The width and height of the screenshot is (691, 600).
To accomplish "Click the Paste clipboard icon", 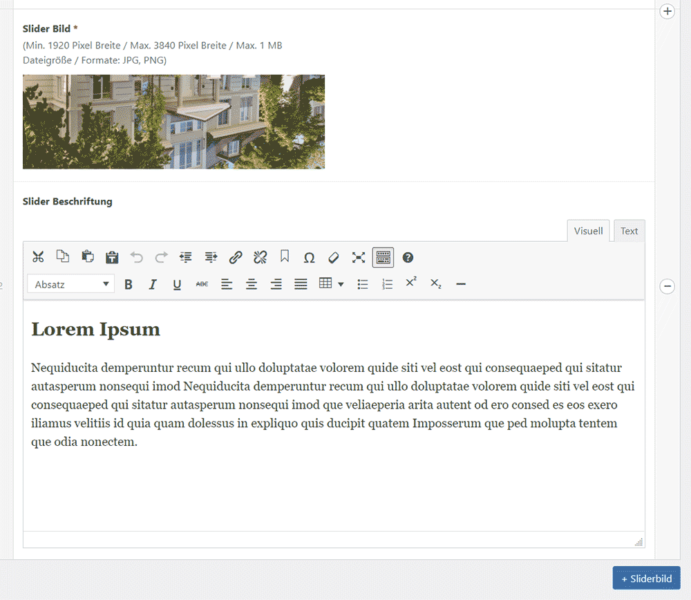I will click(87, 257).
